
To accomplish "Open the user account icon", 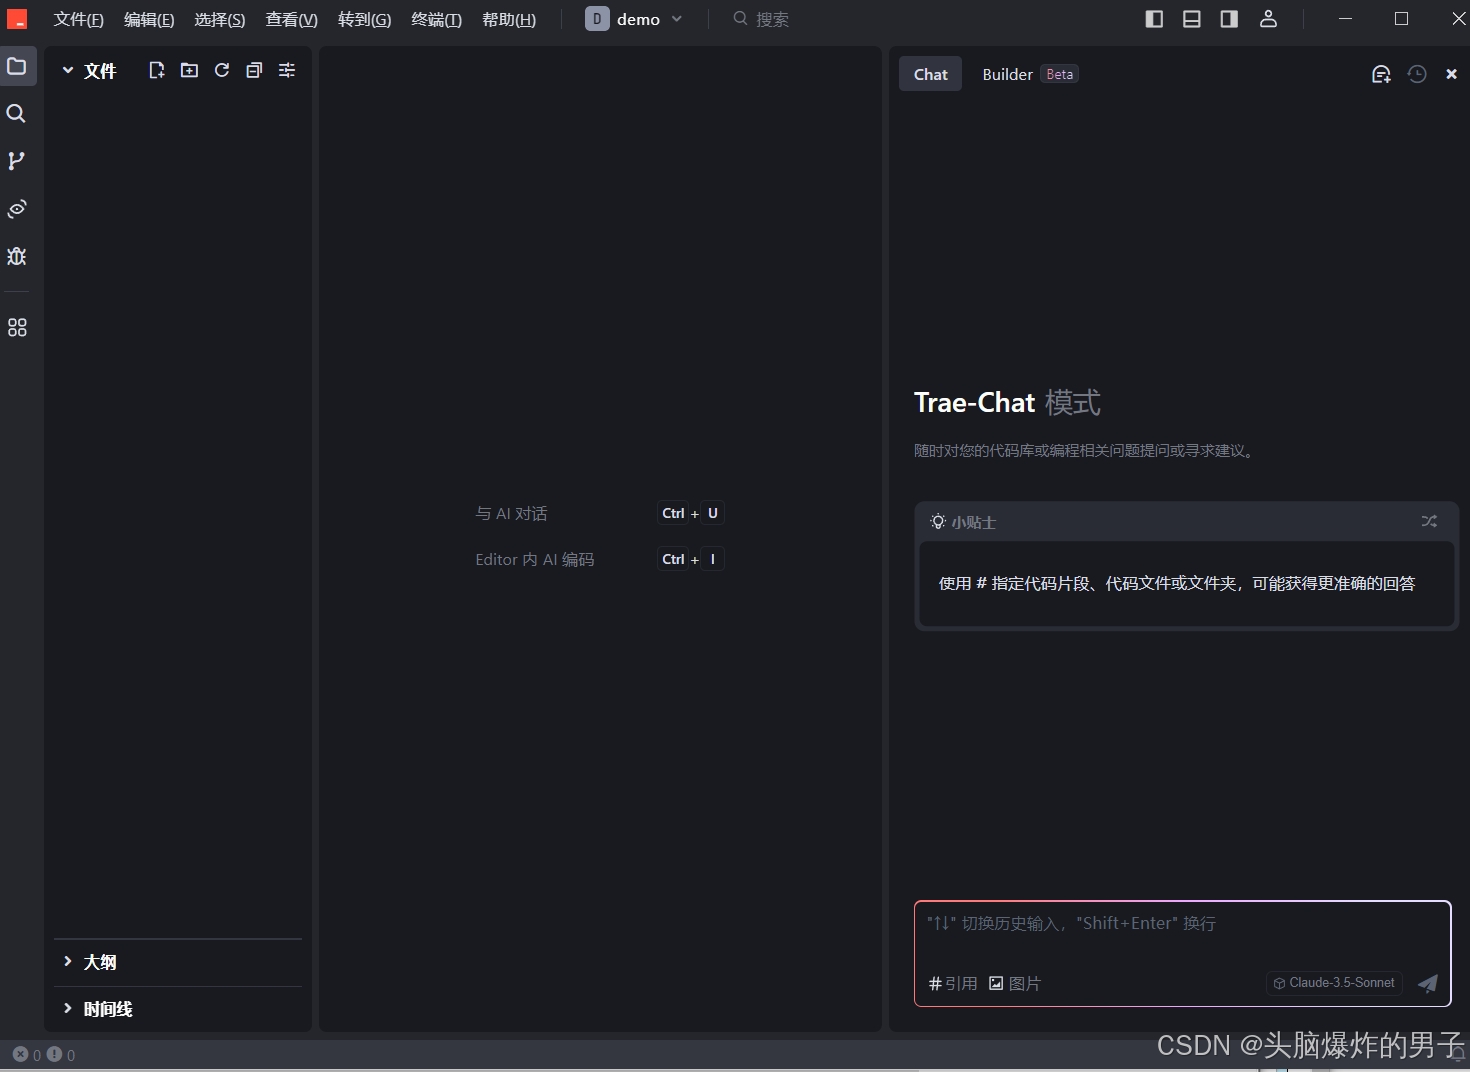I will (x=1268, y=19).
